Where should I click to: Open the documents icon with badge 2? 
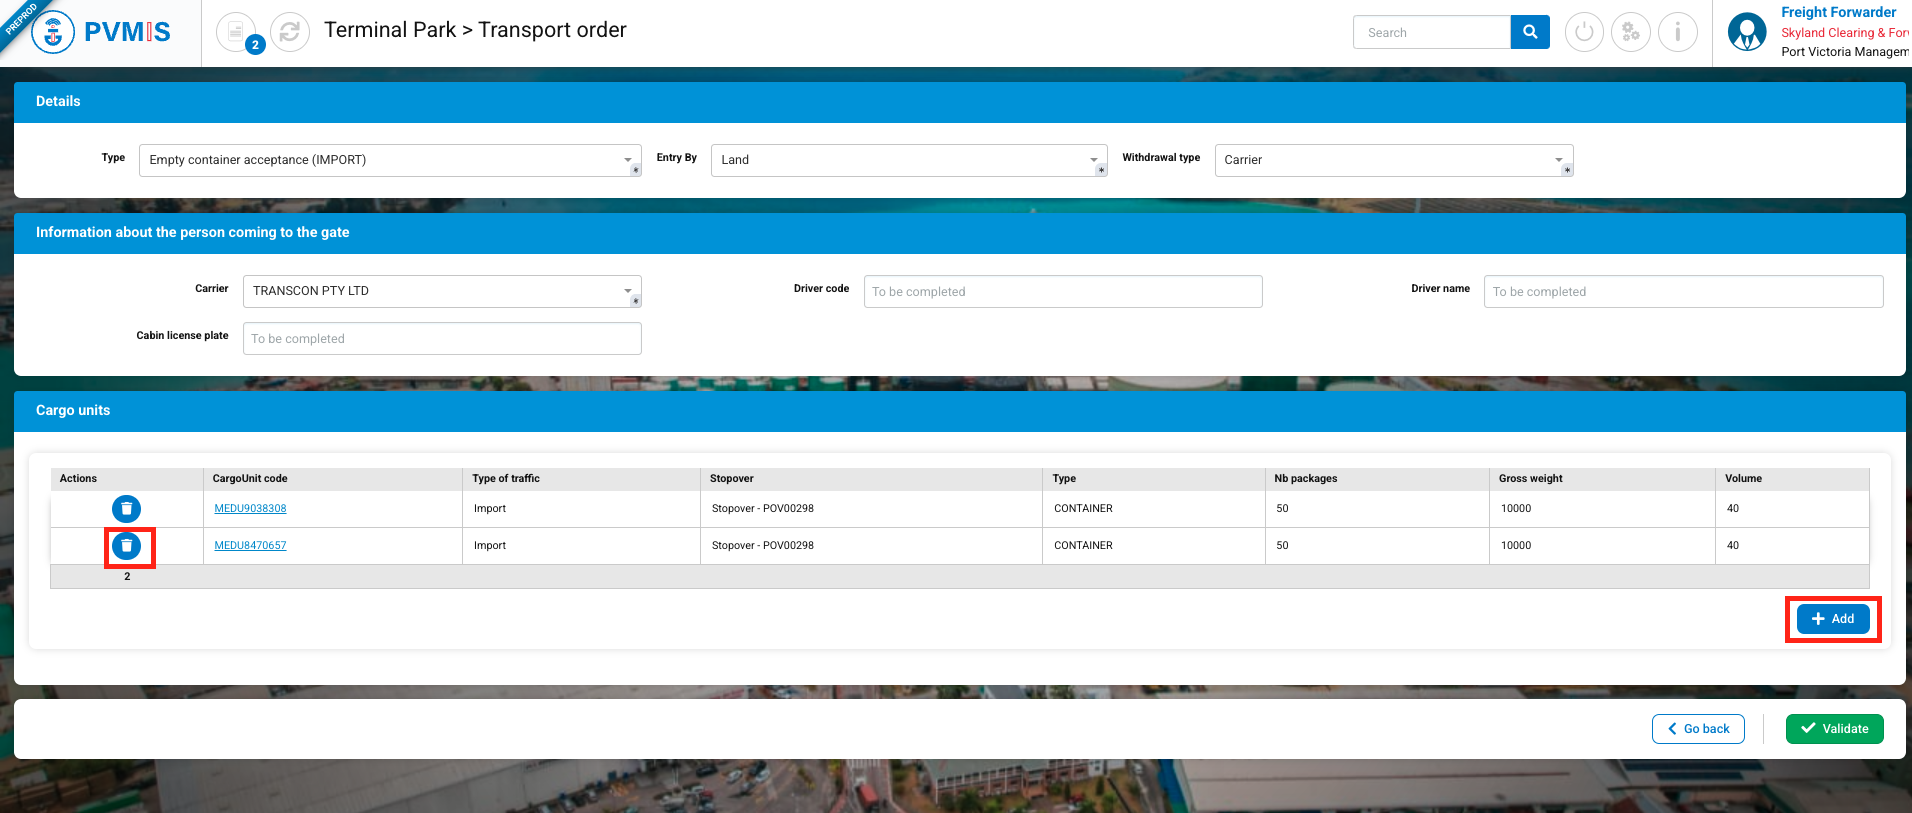coord(237,32)
